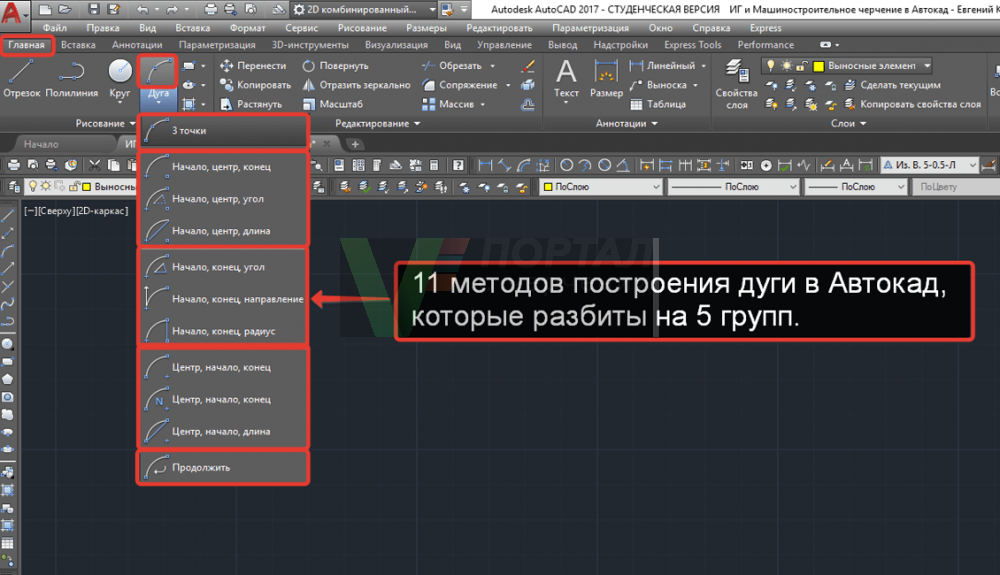Switch to the Express Tools tab

[x=693, y=45]
